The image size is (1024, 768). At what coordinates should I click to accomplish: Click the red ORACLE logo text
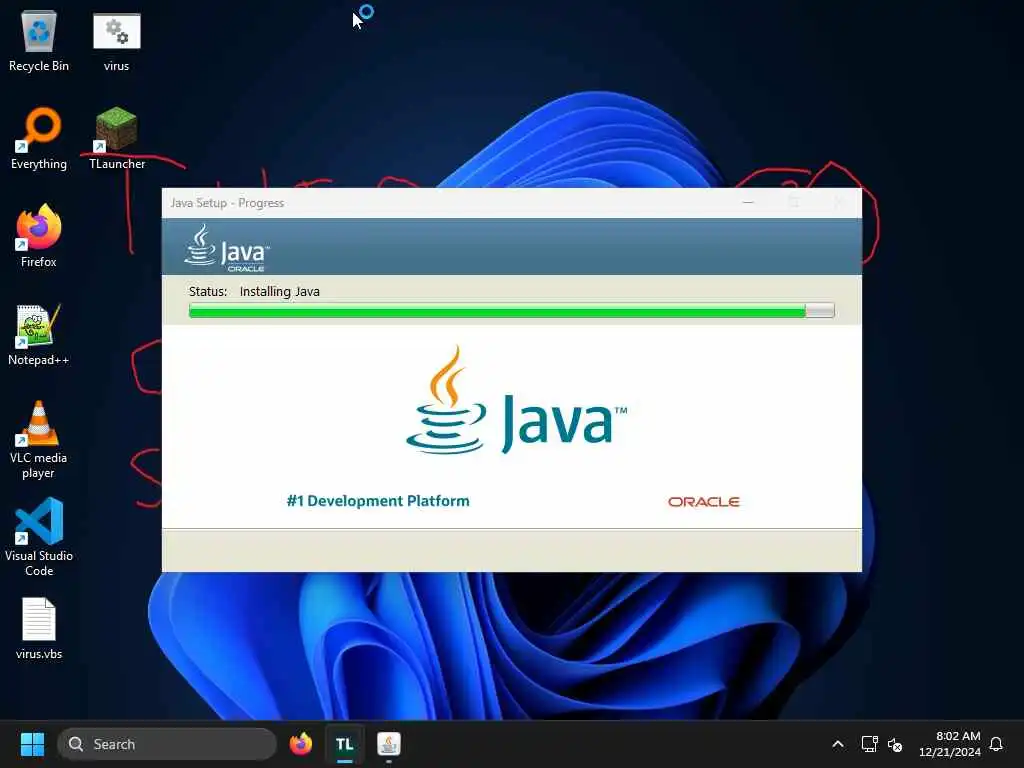(703, 502)
